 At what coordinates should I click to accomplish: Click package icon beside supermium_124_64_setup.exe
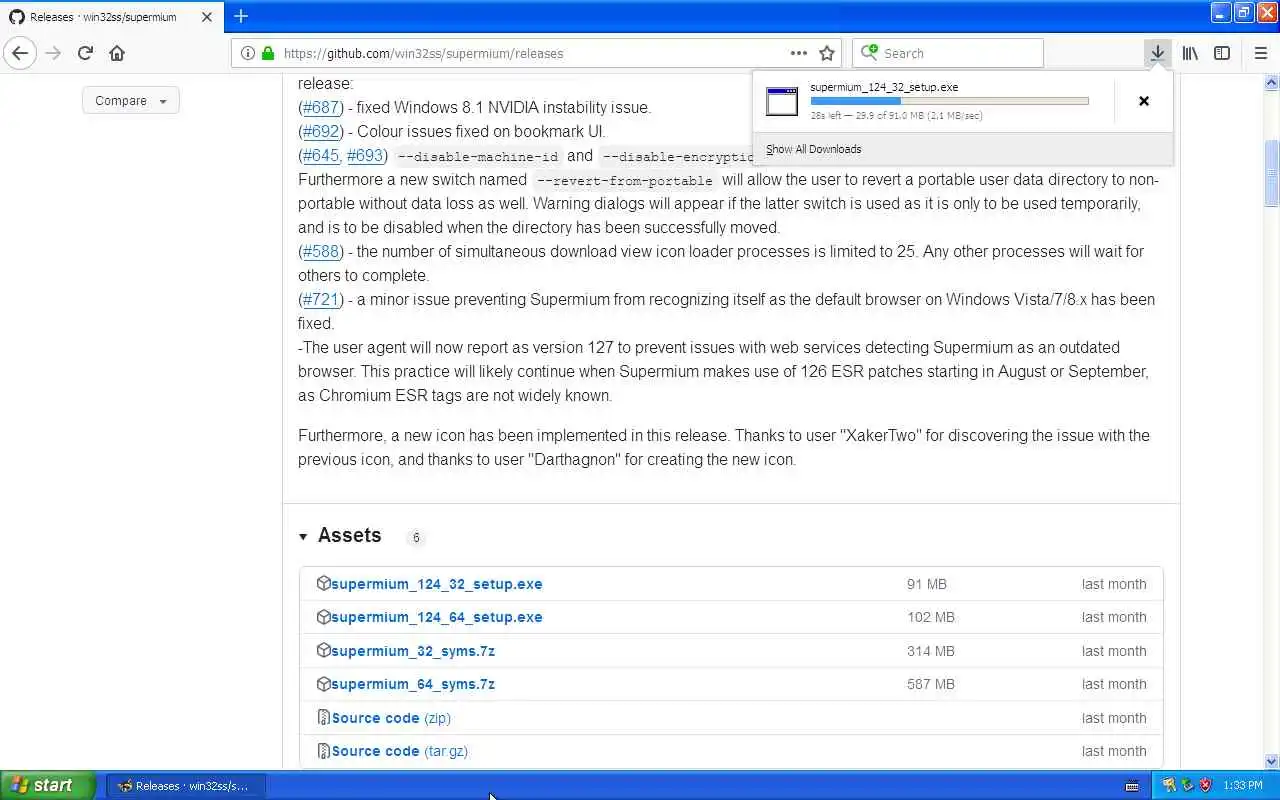[323, 617]
